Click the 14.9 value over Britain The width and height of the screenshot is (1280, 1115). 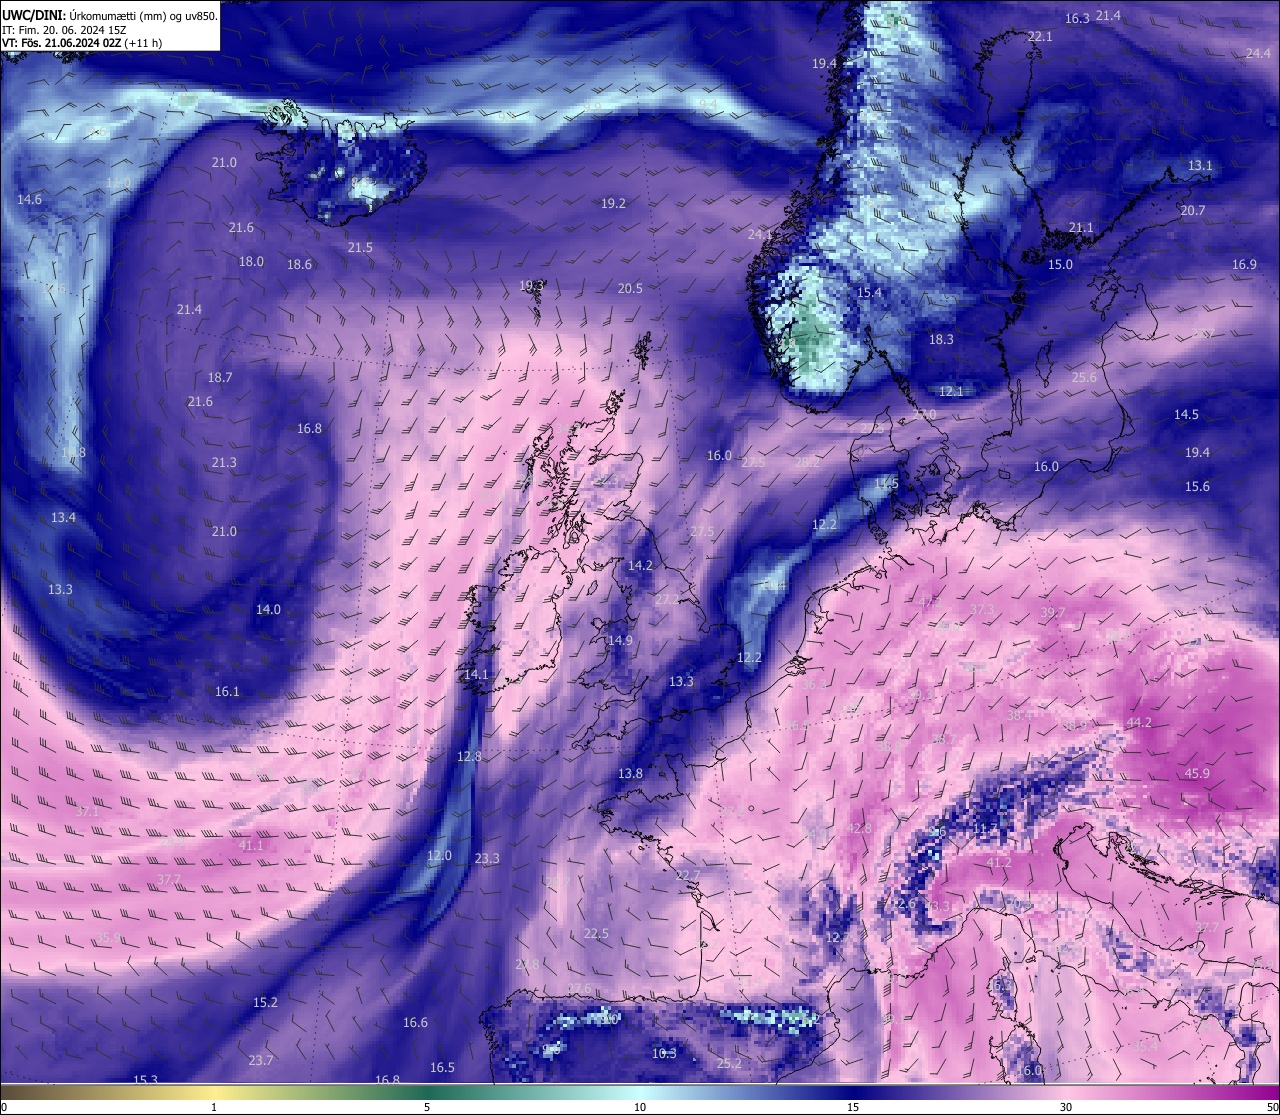(620, 640)
